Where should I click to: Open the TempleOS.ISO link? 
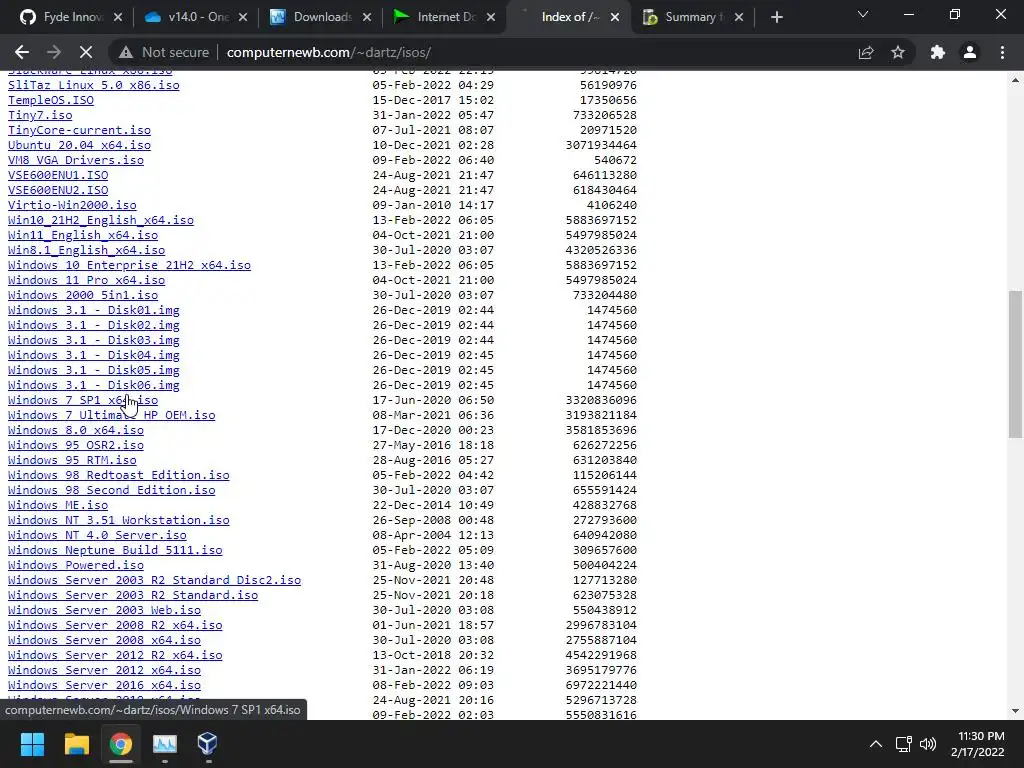(x=51, y=100)
